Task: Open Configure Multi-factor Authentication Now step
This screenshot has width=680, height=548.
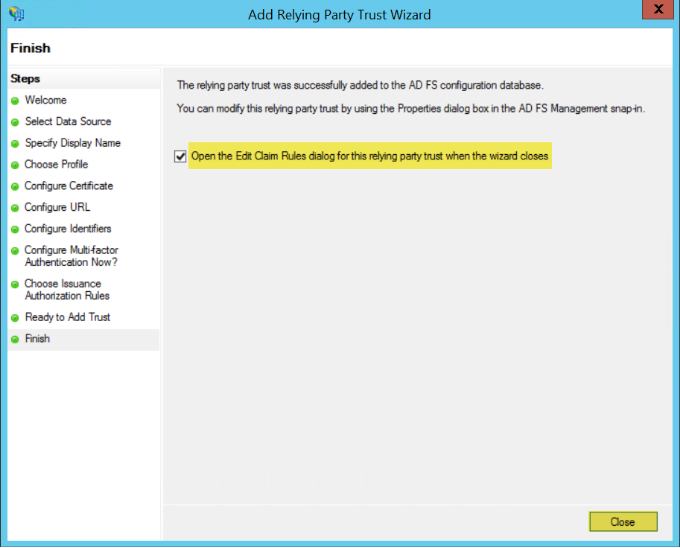Action: coord(71,256)
